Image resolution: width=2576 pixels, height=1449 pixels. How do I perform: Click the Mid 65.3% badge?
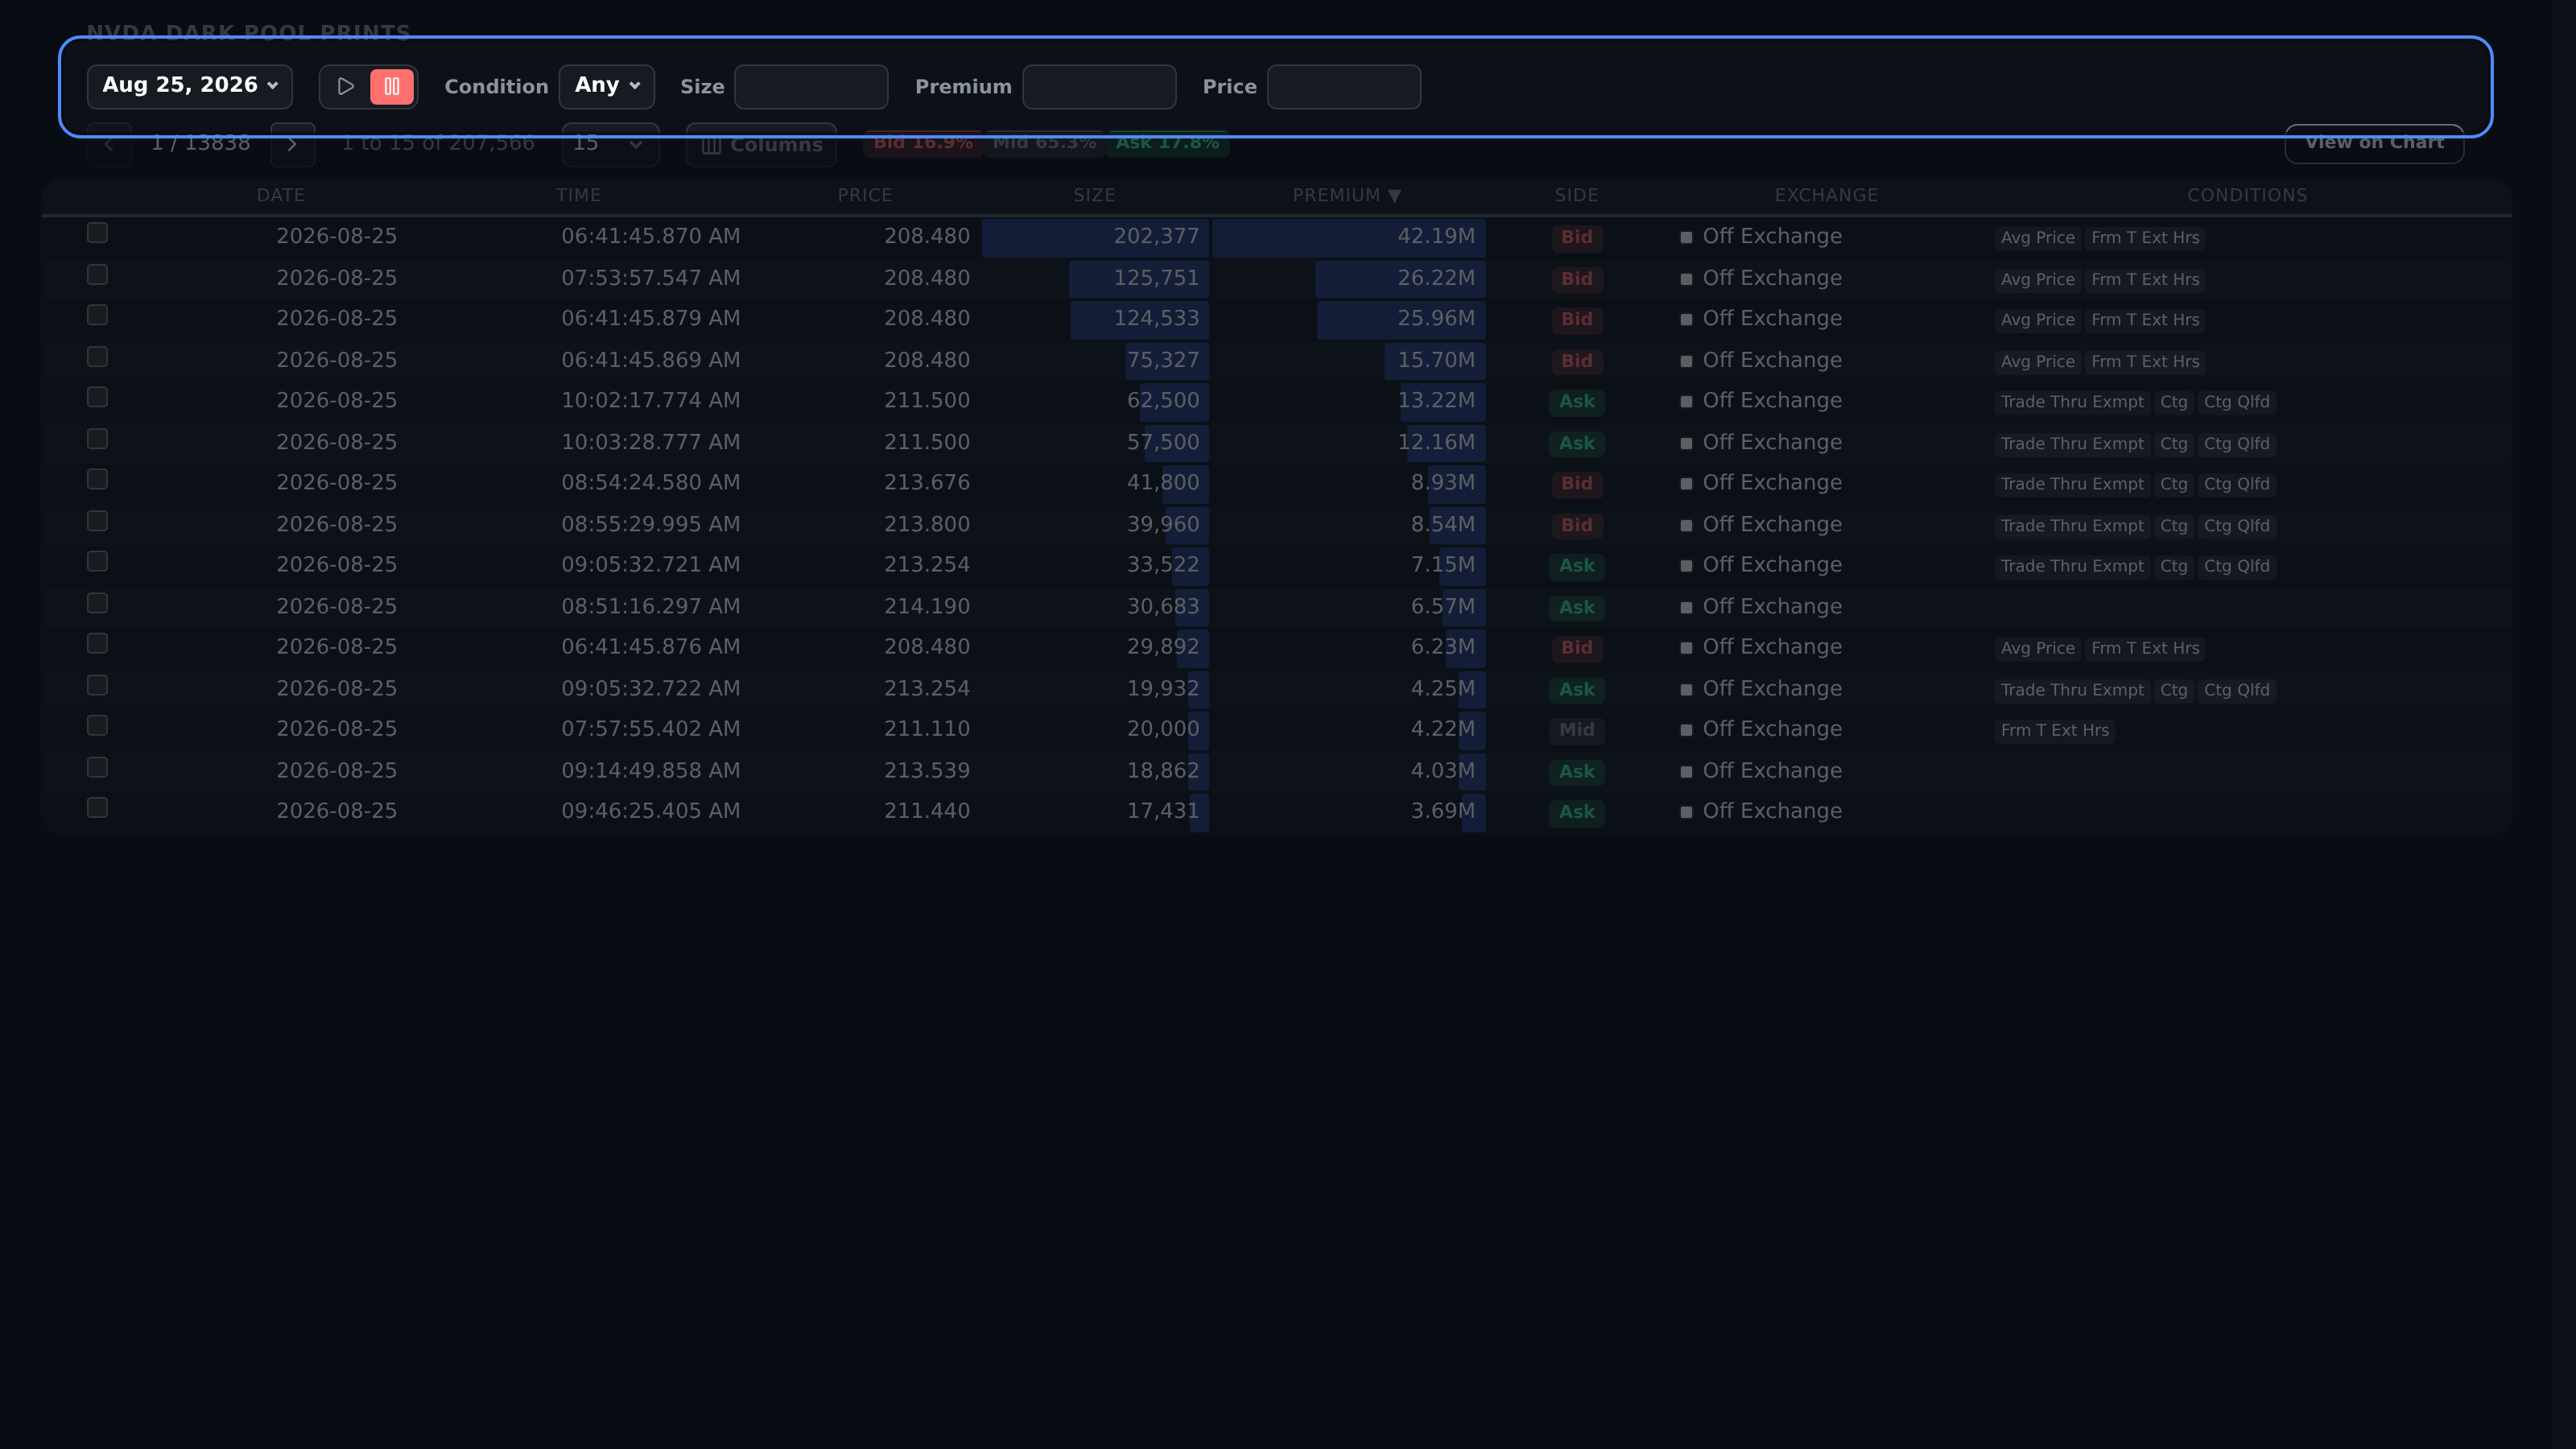point(1044,143)
